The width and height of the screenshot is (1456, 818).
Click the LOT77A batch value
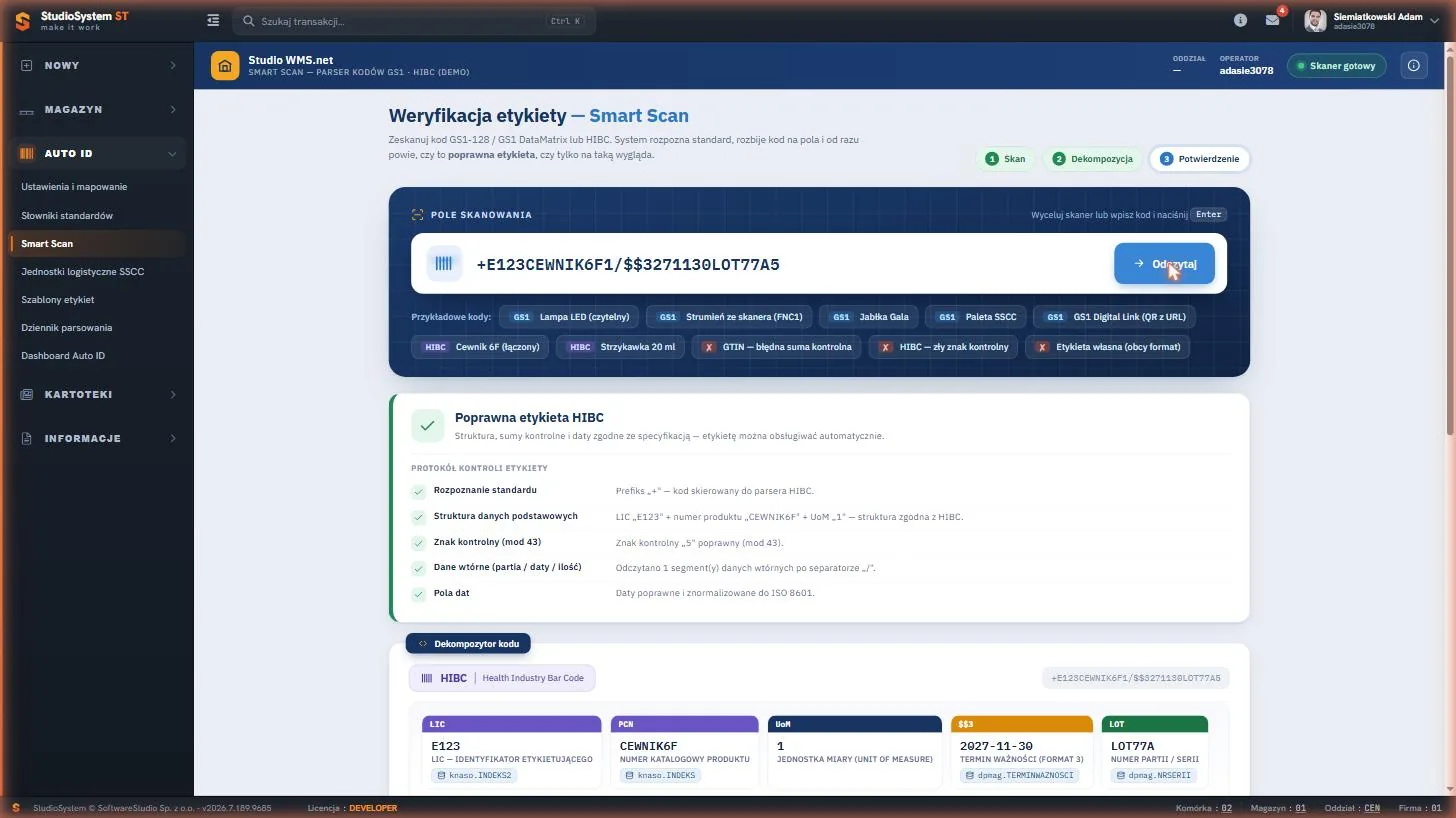[1133, 746]
